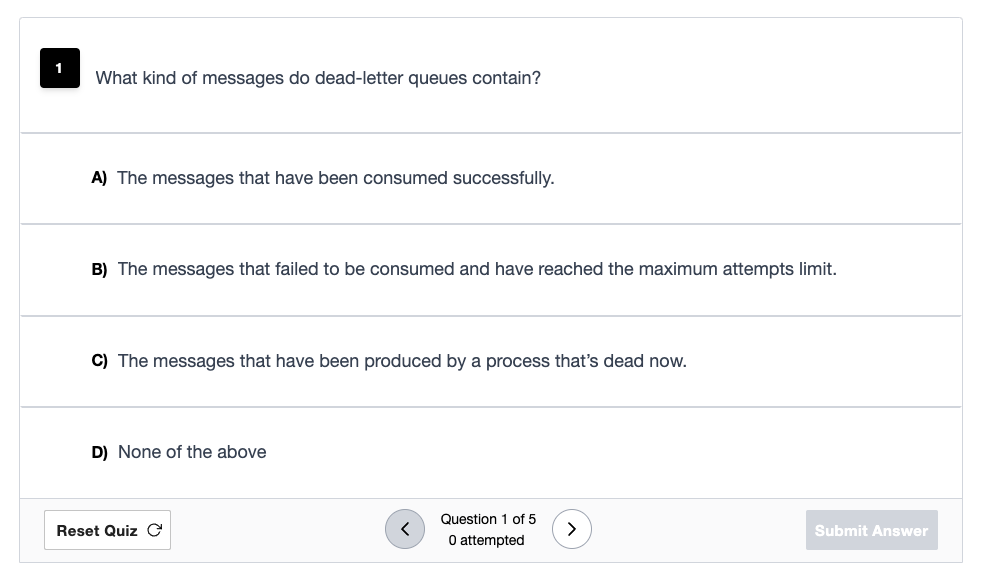Click the letter D) option label

point(99,452)
